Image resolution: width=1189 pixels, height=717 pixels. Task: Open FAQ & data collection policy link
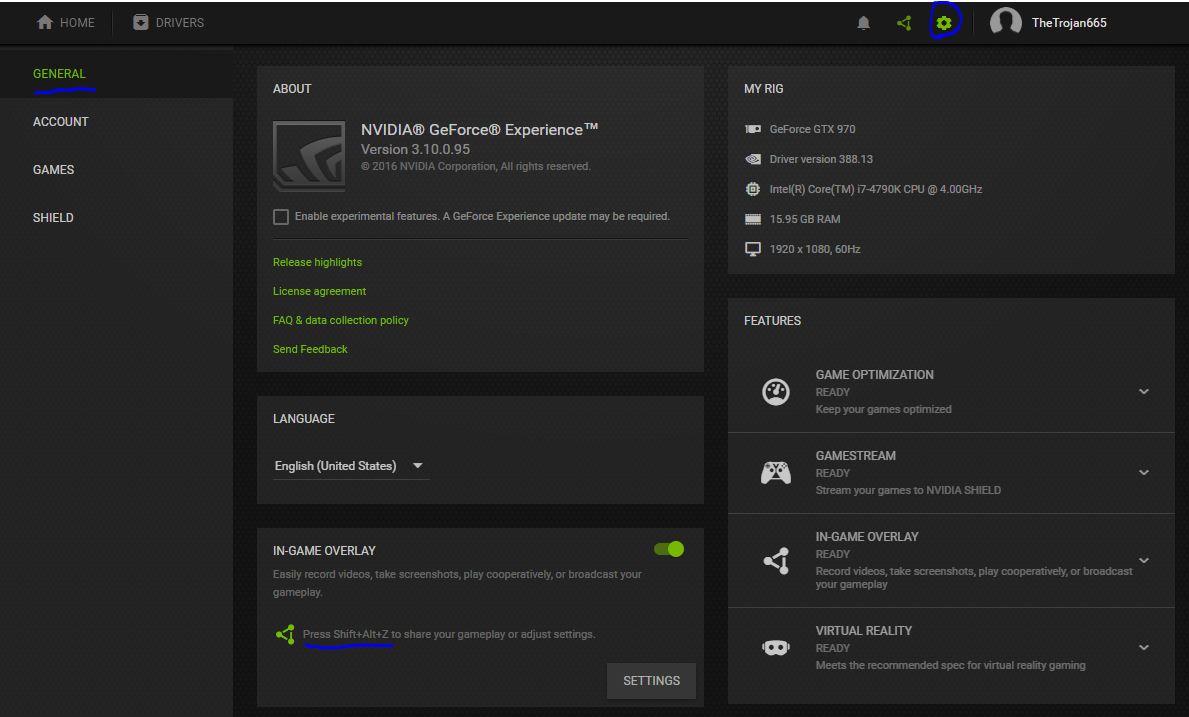340,320
